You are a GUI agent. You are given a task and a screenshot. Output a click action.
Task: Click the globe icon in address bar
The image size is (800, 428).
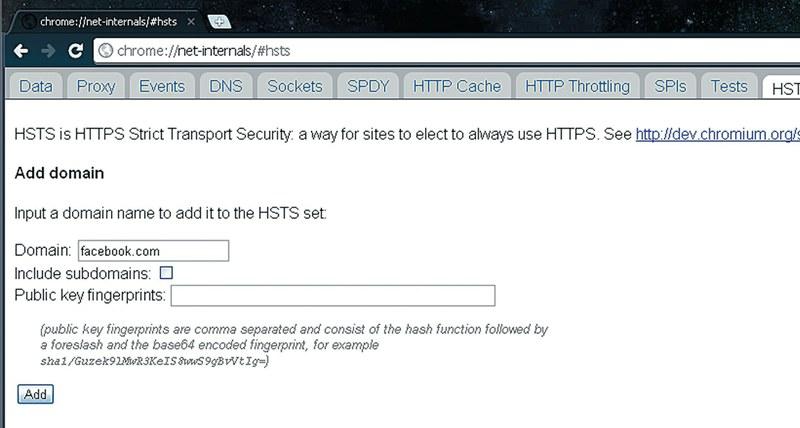point(105,51)
